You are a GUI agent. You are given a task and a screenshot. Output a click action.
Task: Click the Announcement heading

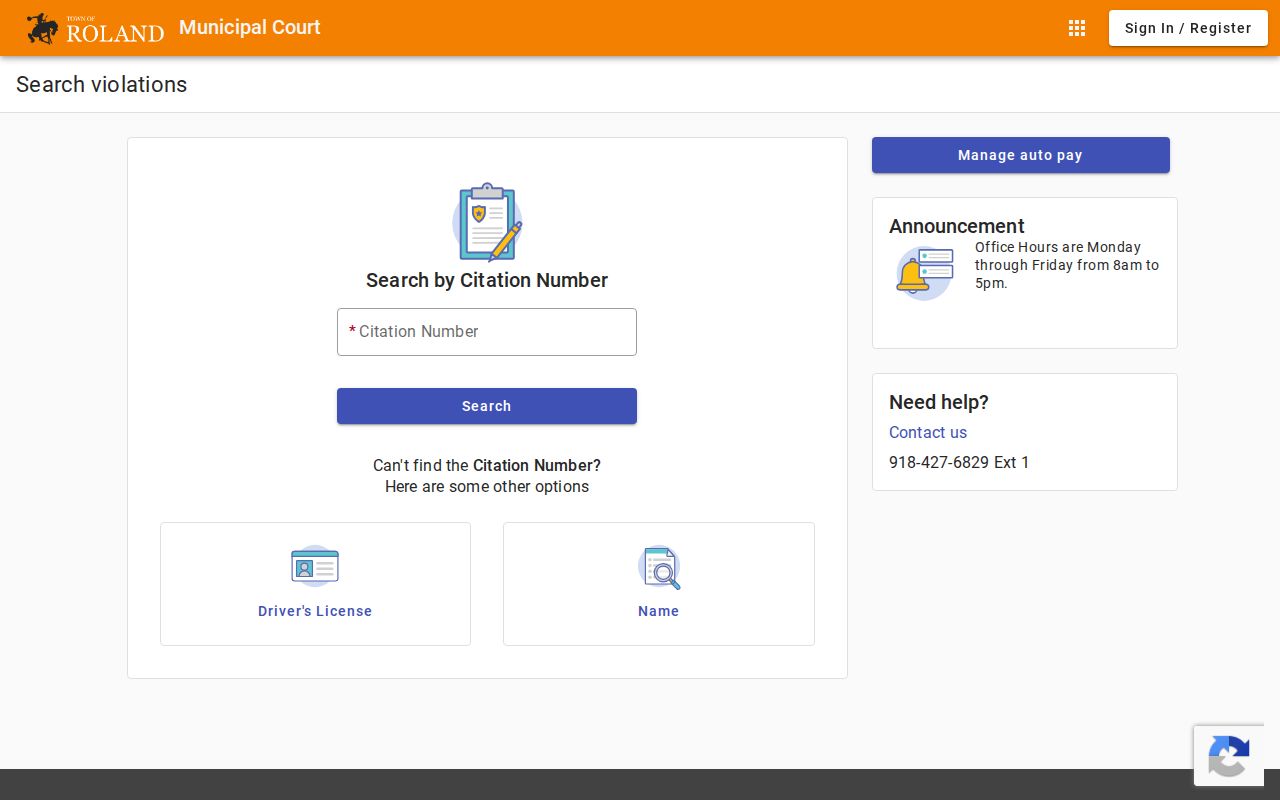pyautogui.click(x=957, y=226)
